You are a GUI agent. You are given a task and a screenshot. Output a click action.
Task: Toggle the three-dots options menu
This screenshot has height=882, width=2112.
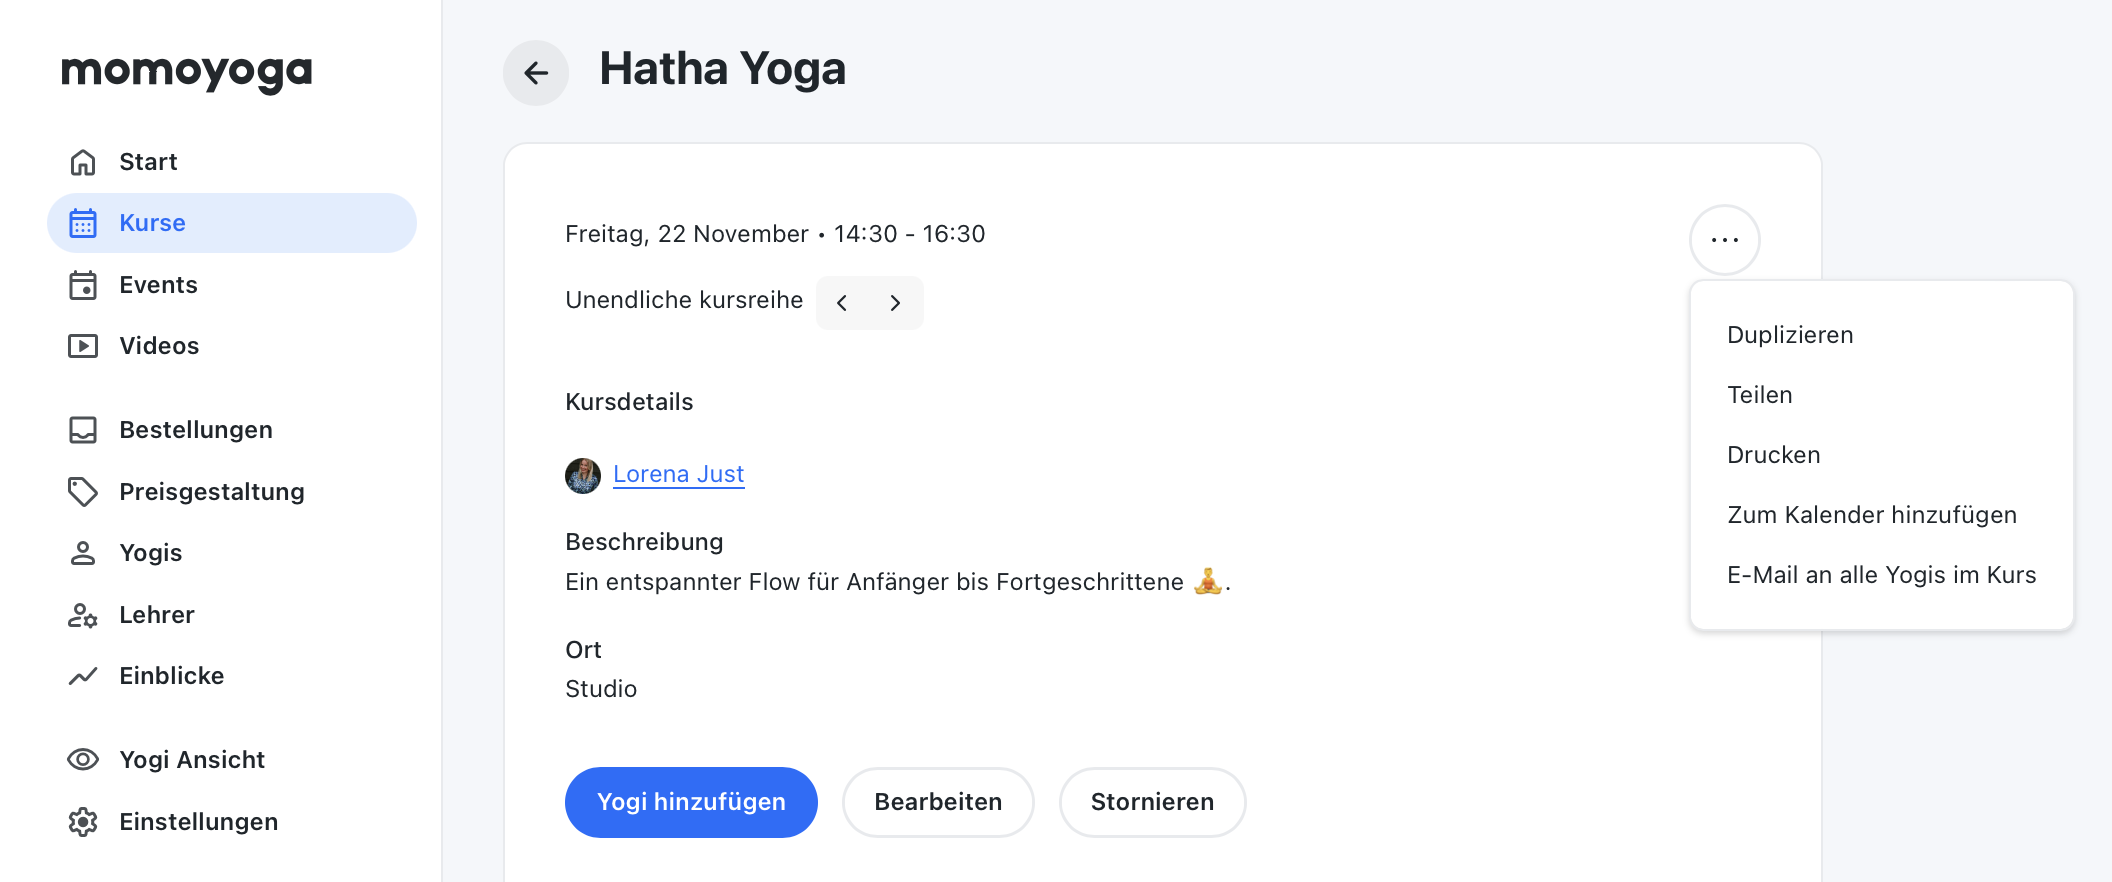pyautogui.click(x=1725, y=240)
